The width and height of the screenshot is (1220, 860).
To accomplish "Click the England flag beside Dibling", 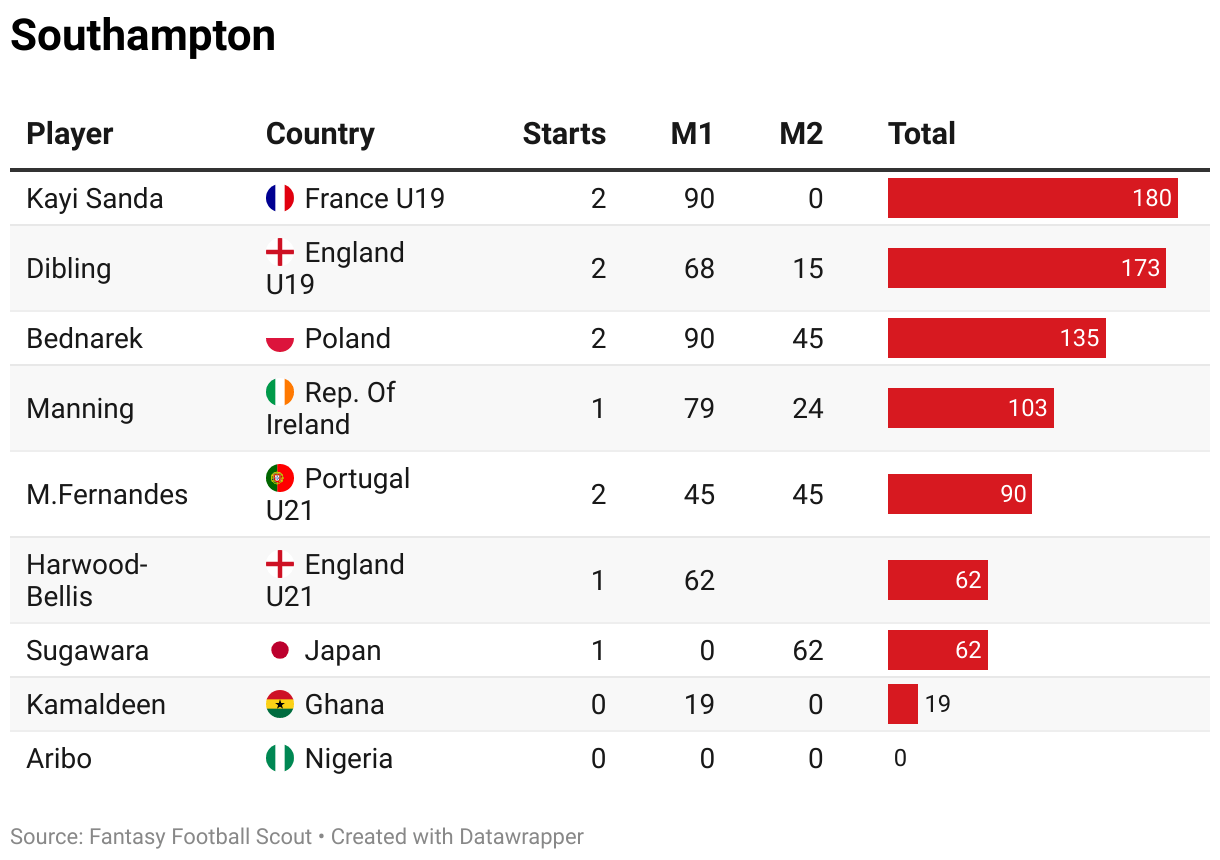I will click(x=280, y=252).
